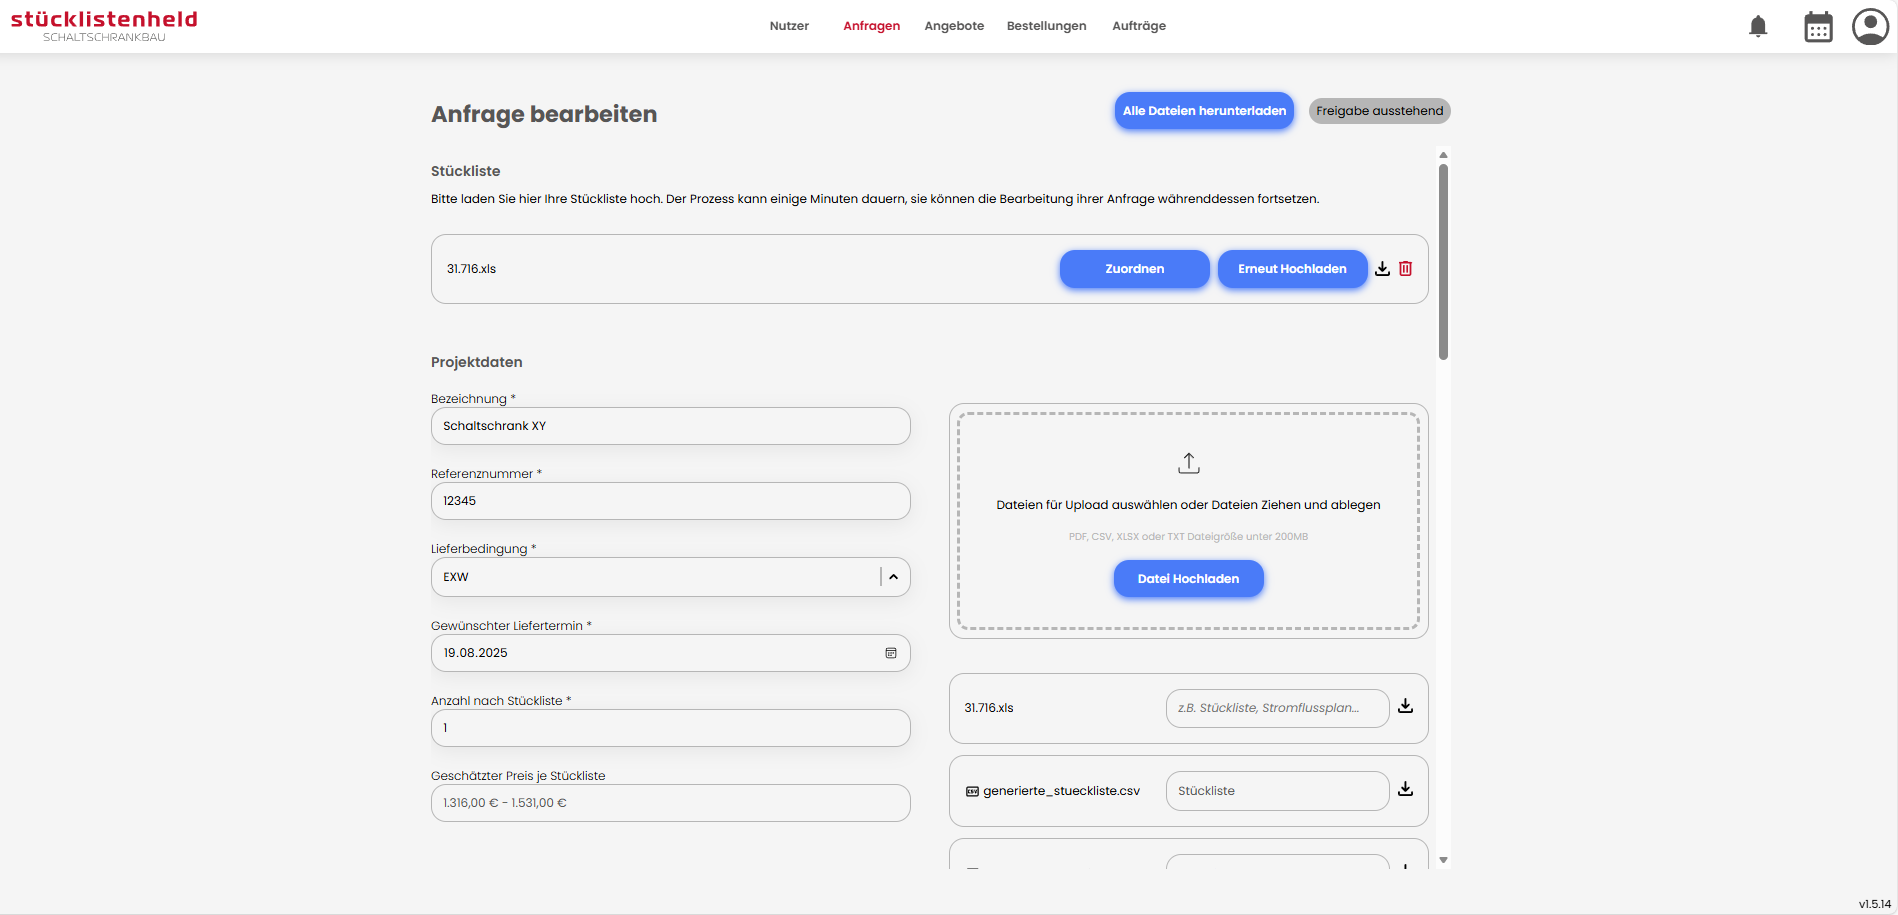This screenshot has width=1898, height=915.
Task: Open the Aufträge section
Action: [1139, 26]
